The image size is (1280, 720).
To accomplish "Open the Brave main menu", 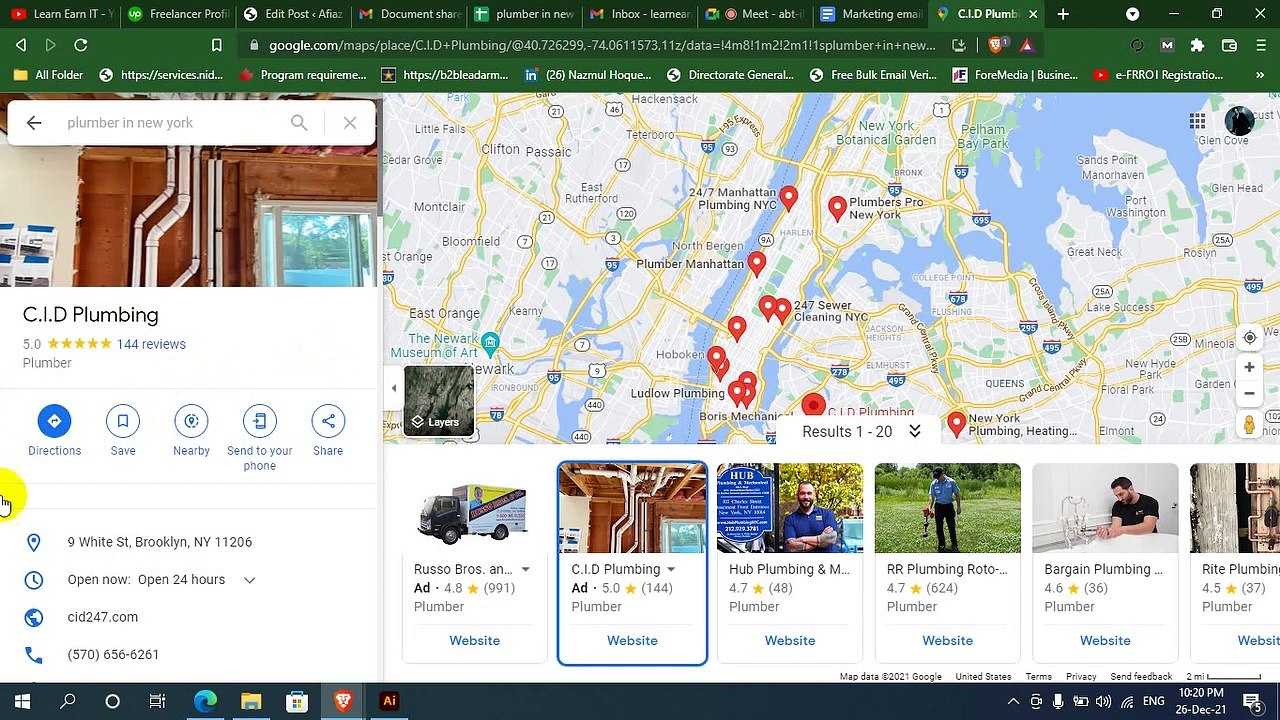I will [1261, 45].
